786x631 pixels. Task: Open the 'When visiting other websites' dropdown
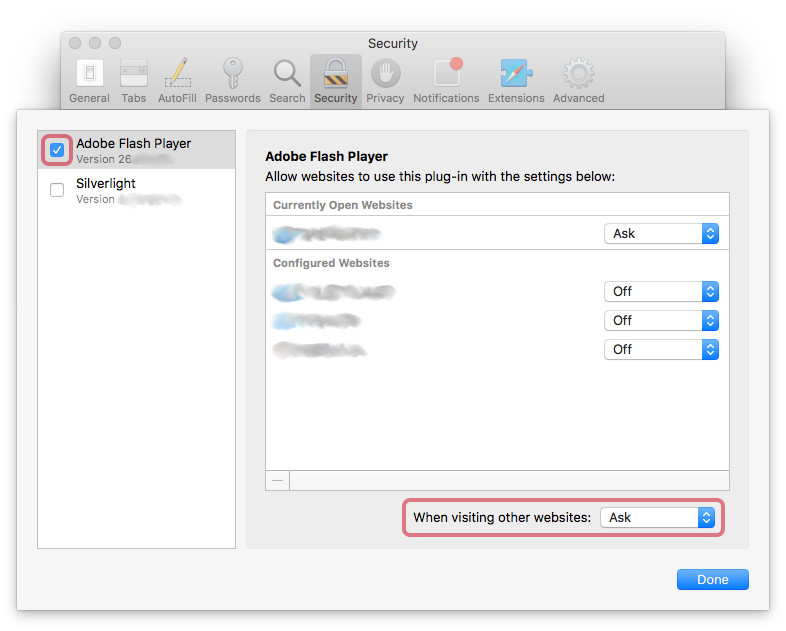point(657,517)
